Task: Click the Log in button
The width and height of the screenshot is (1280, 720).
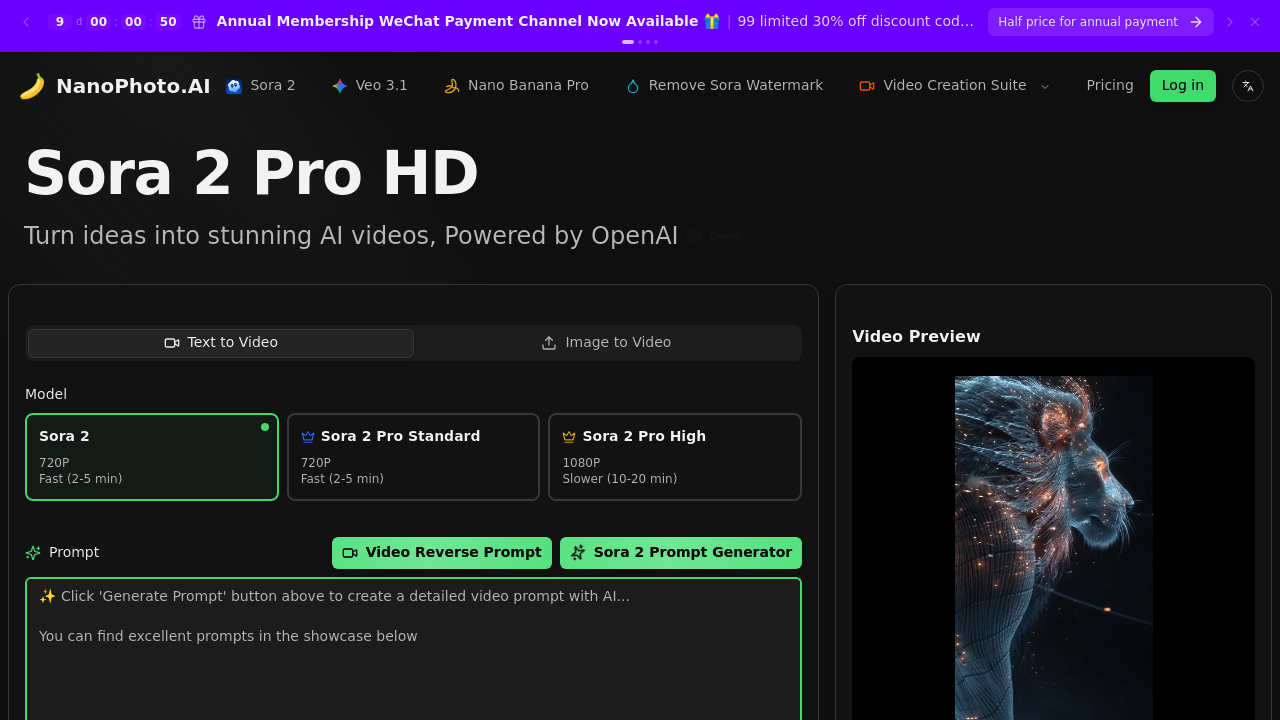Action: 1183,86
